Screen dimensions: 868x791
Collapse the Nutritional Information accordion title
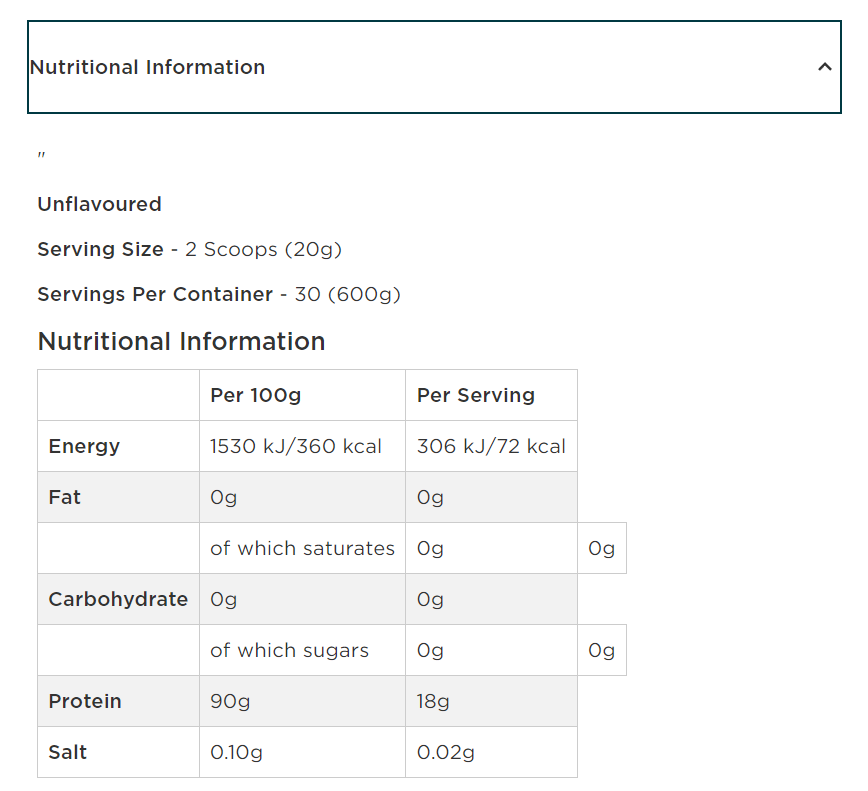coord(148,67)
